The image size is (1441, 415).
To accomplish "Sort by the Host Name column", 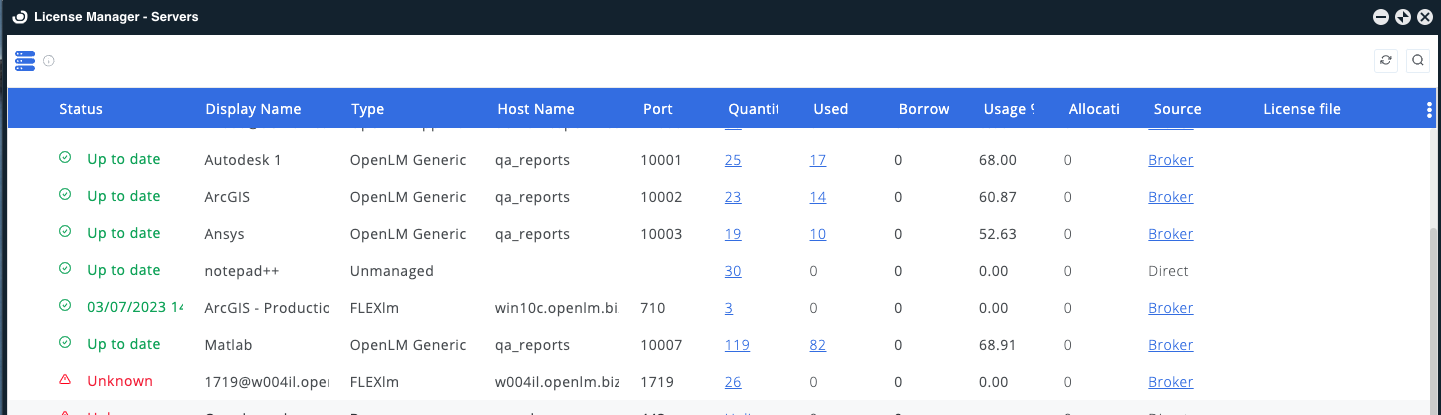I will tap(535, 109).
